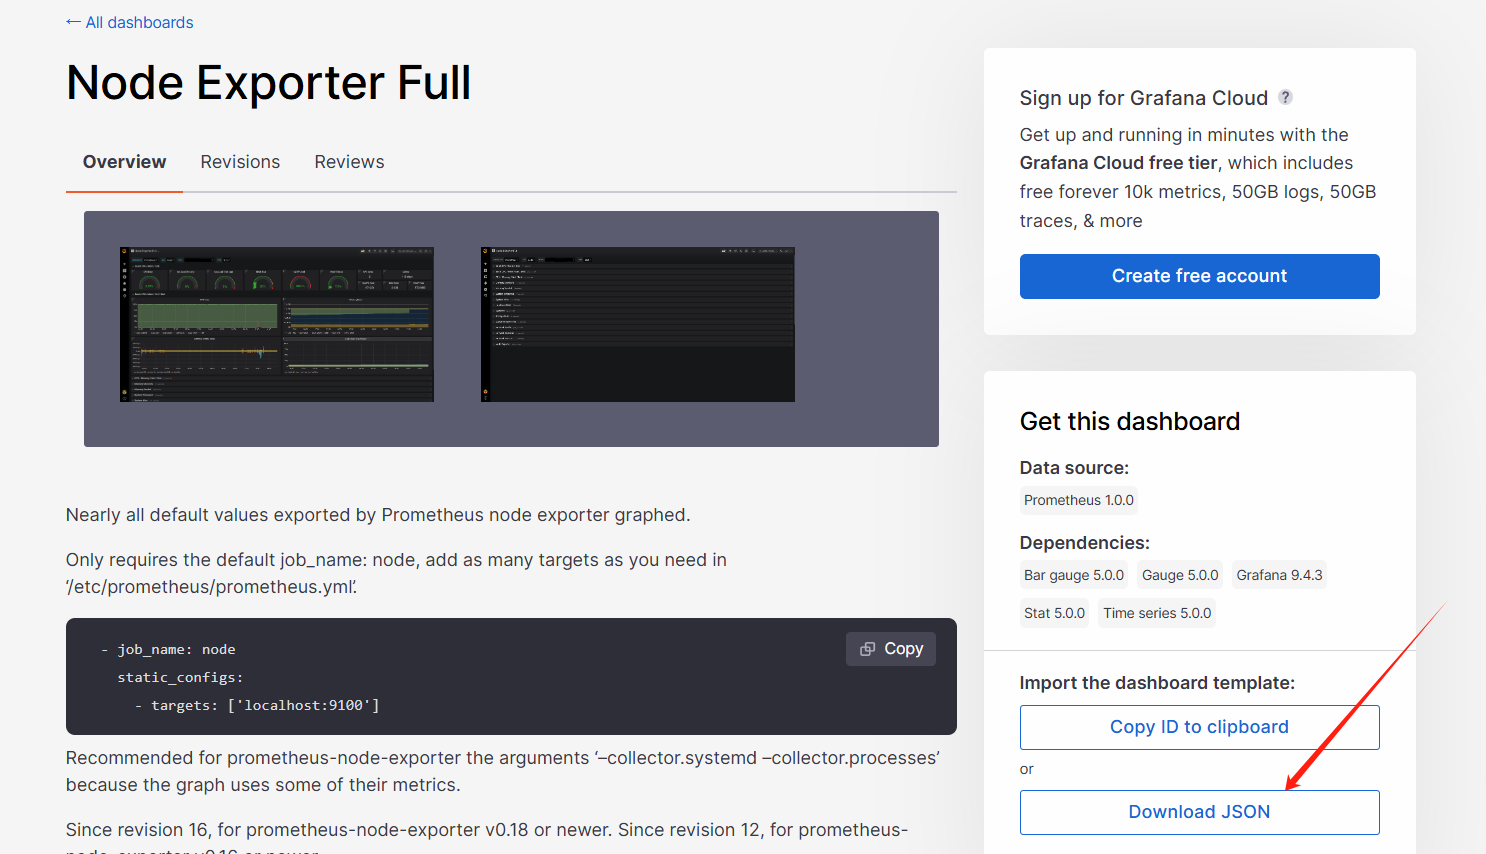
Task: Click the help icon beside Grafana Cloud
Action: click(1286, 97)
